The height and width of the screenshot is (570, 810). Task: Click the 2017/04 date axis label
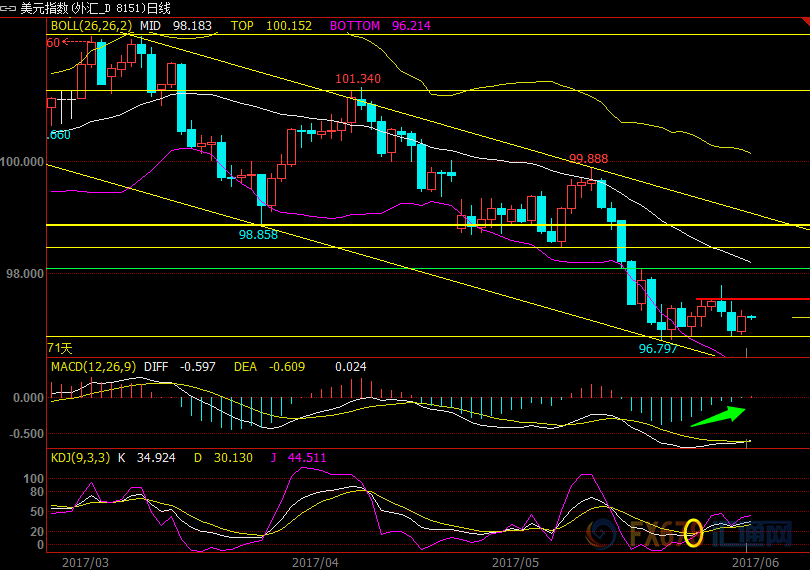pyautogui.click(x=315, y=563)
